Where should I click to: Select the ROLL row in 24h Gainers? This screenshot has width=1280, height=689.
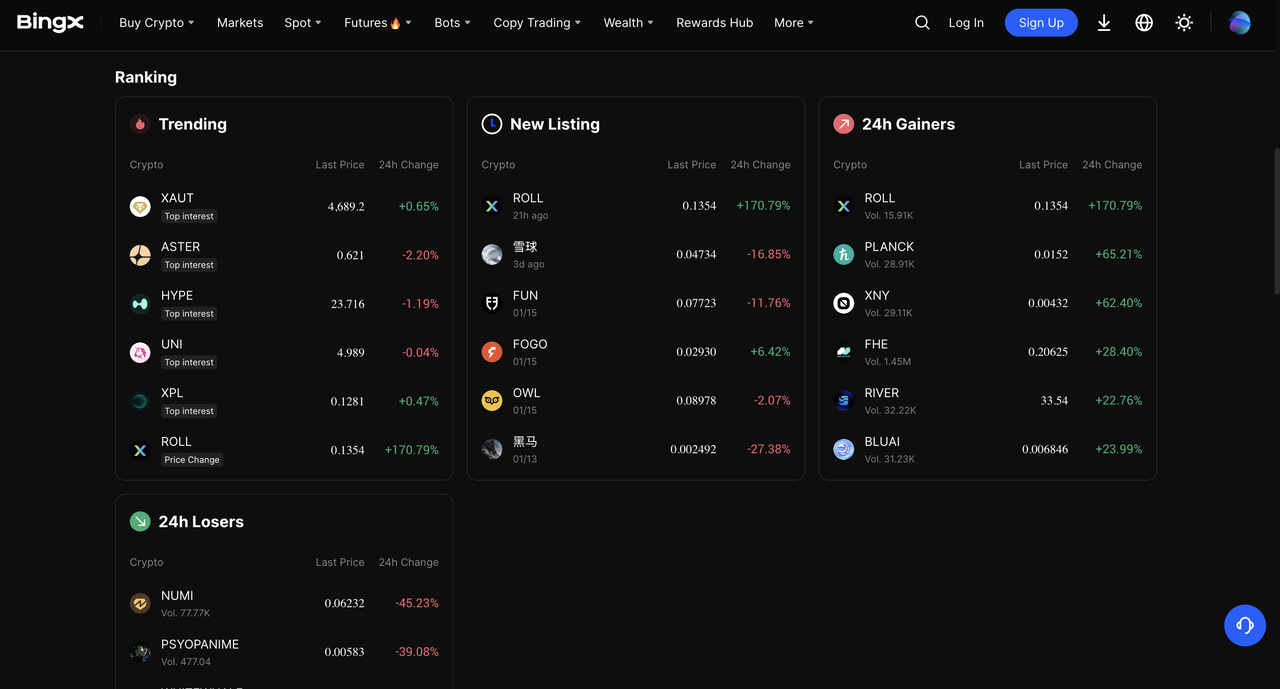[987, 206]
